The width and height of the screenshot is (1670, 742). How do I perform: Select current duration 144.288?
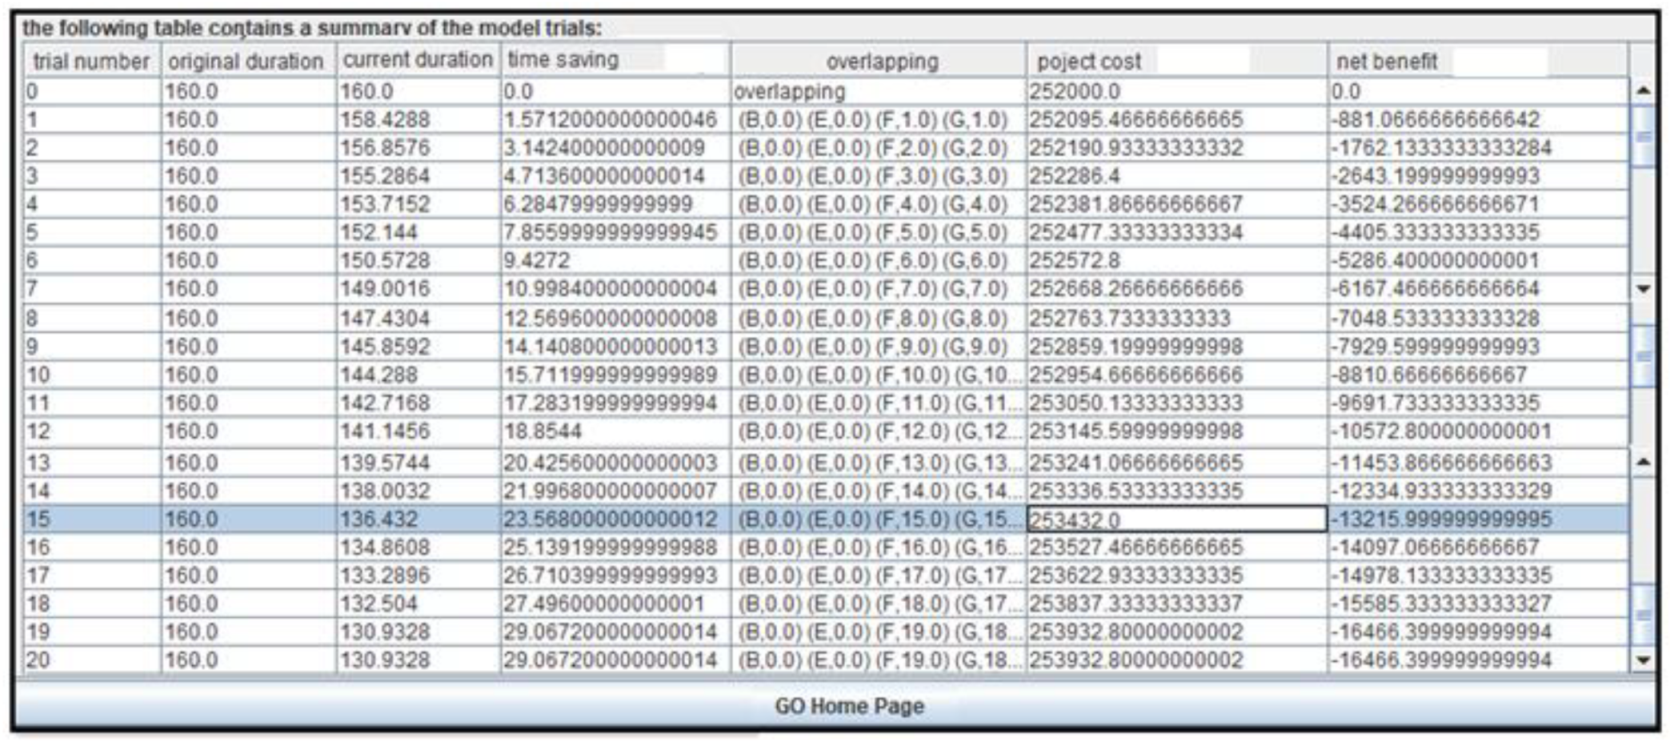click(x=418, y=375)
